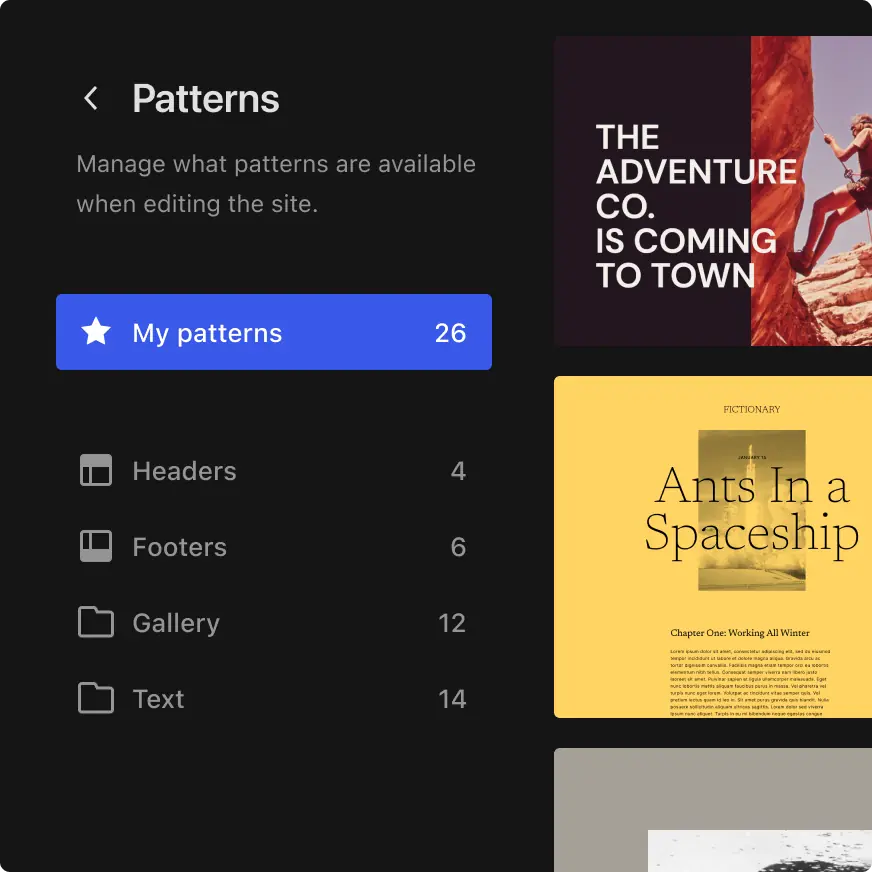The height and width of the screenshot is (872, 872).
Task: Click the Gallery folder icon
Action: point(96,622)
